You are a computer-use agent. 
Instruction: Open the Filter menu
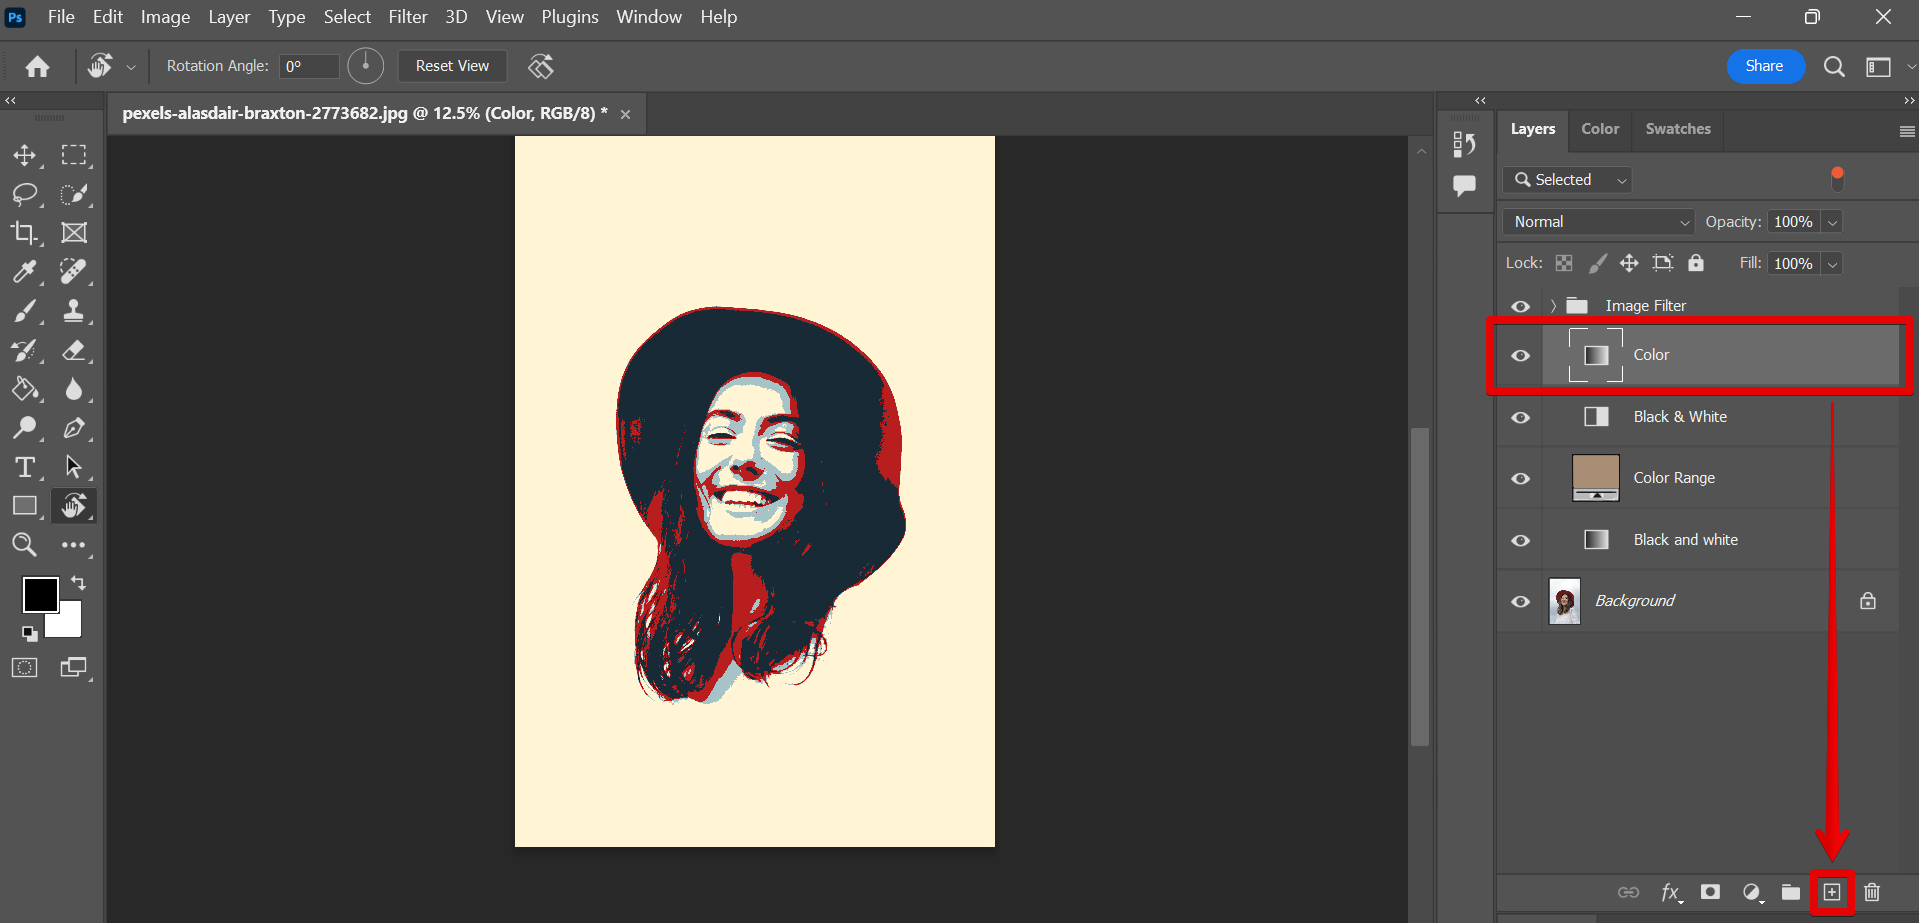click(407, 17)
